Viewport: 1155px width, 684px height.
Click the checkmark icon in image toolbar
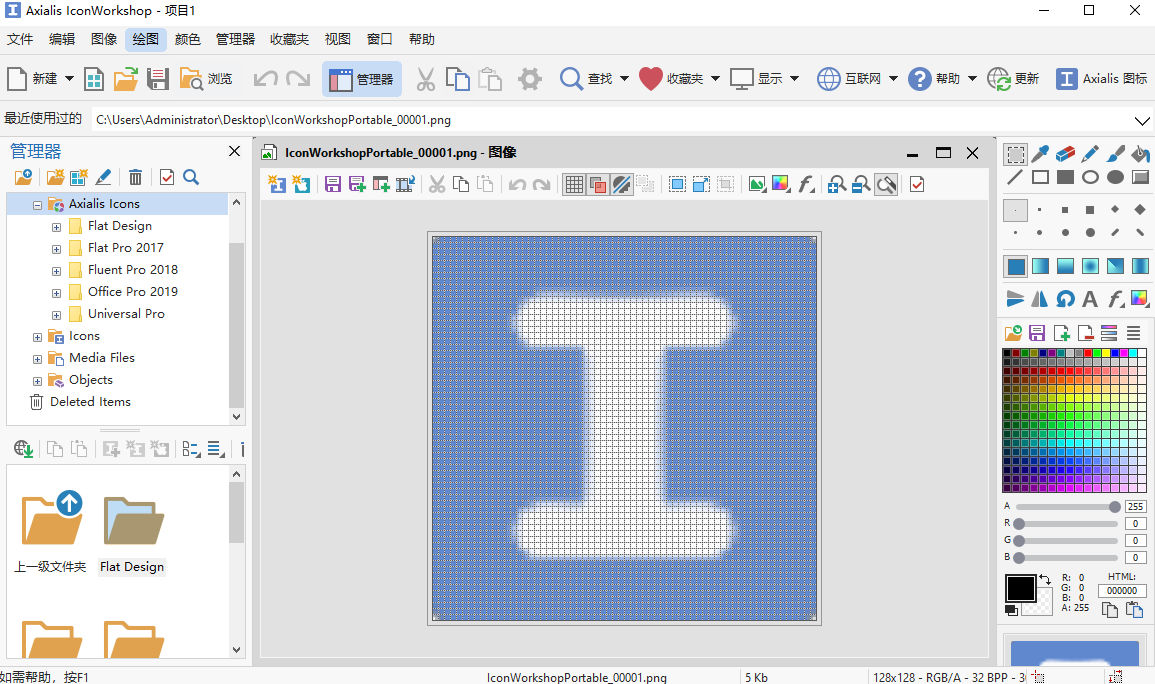pos(917,184)
